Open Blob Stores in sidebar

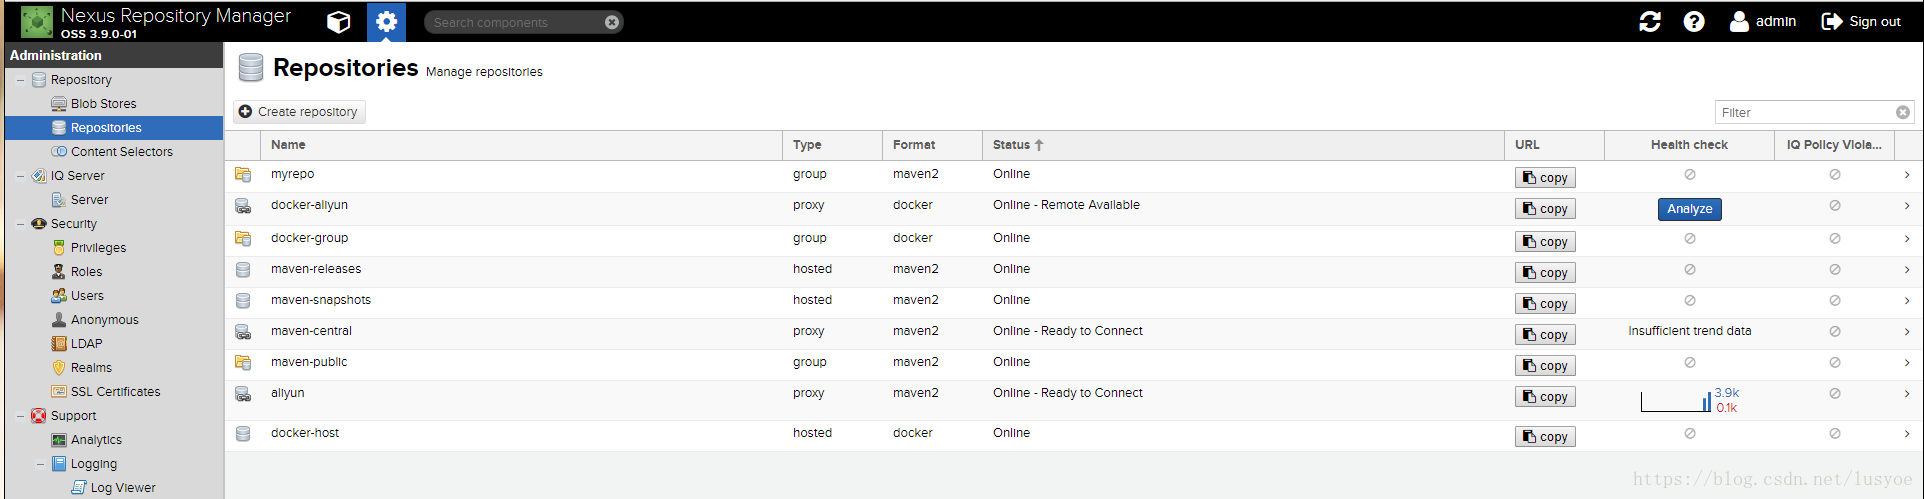pyautogui.click(x=103, y=104)
